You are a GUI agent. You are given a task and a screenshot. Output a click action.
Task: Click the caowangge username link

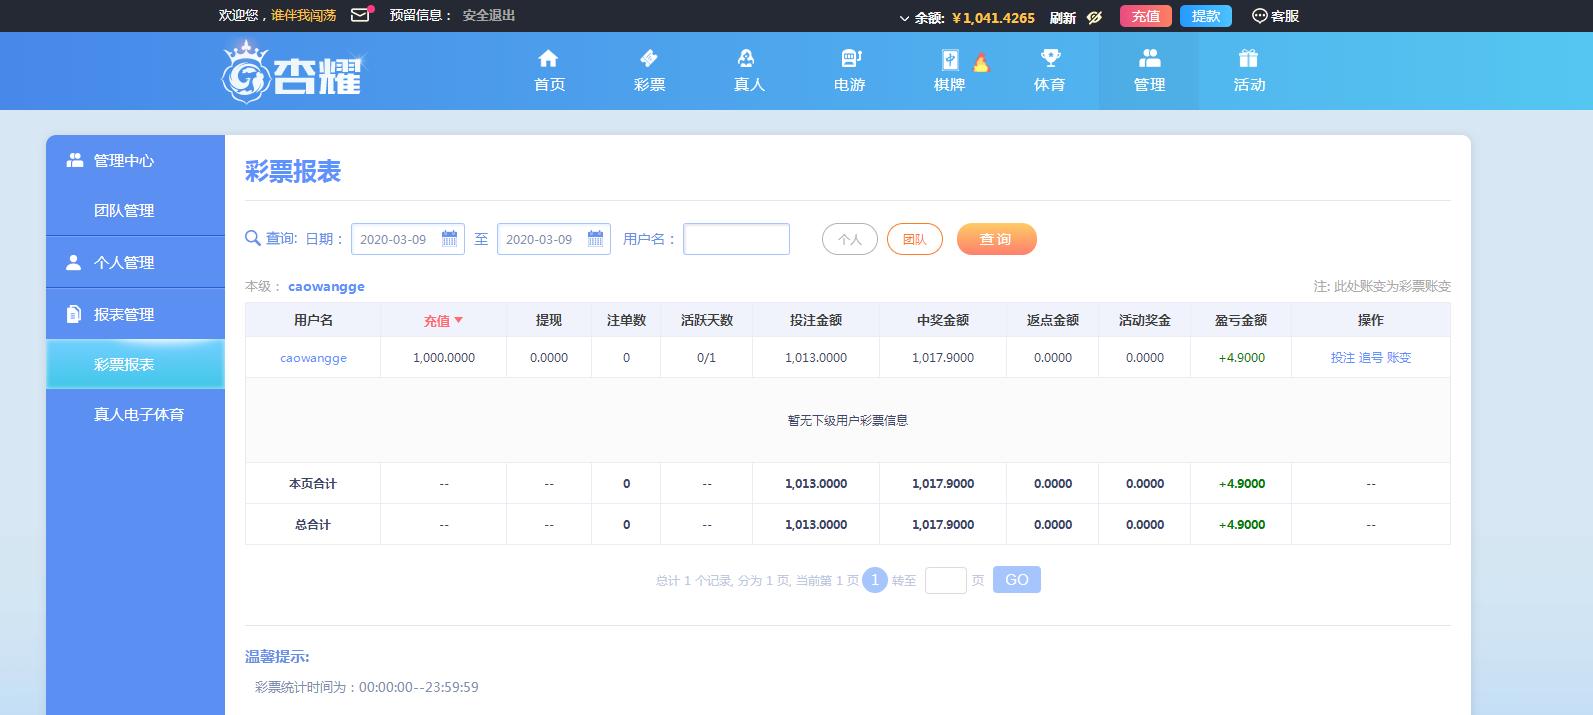[313, 358]
